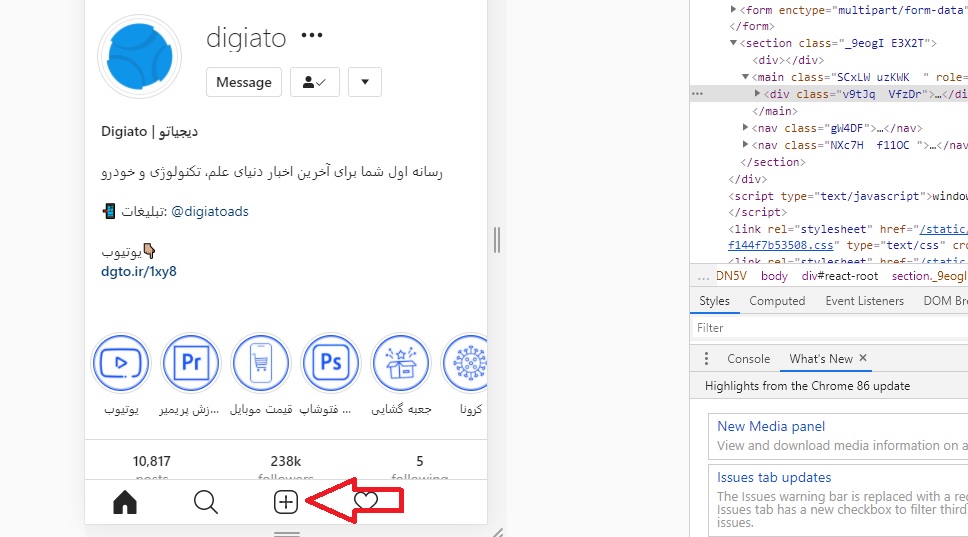Open the Console drawer tab

tap(748, 359)
